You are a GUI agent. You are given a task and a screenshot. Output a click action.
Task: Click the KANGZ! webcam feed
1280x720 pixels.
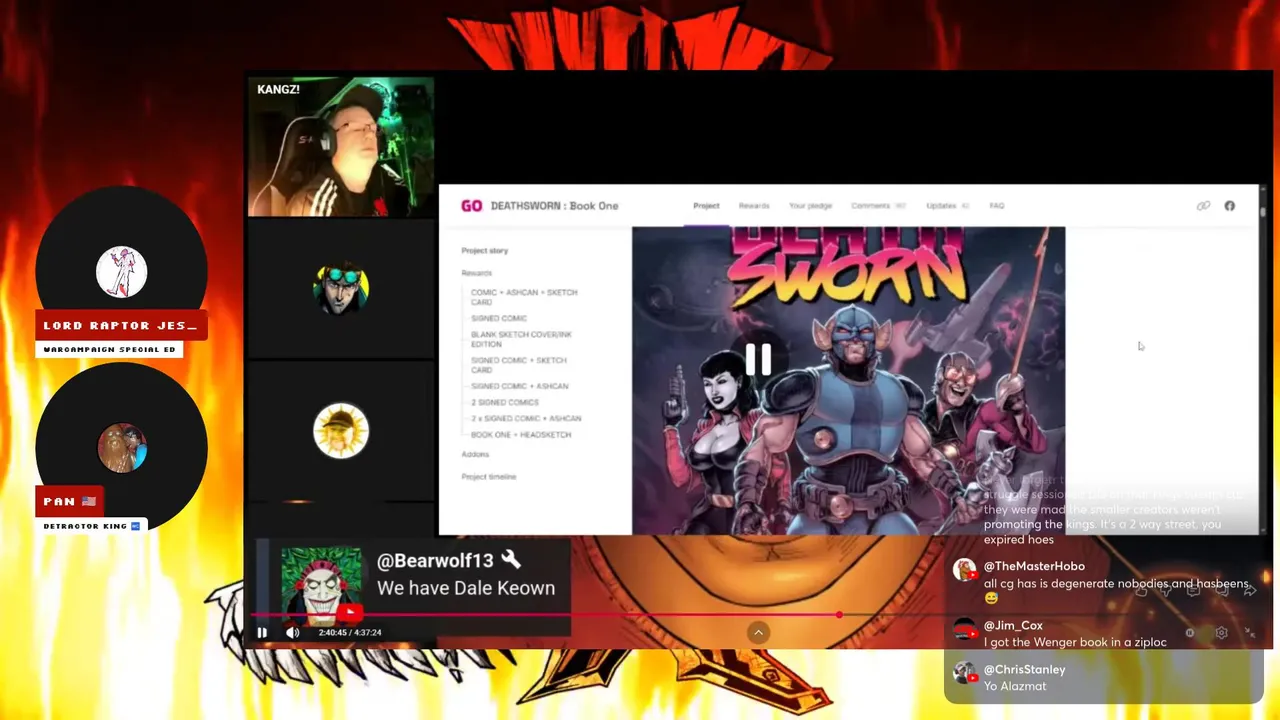pyautogui.click(x=341, y=147)
